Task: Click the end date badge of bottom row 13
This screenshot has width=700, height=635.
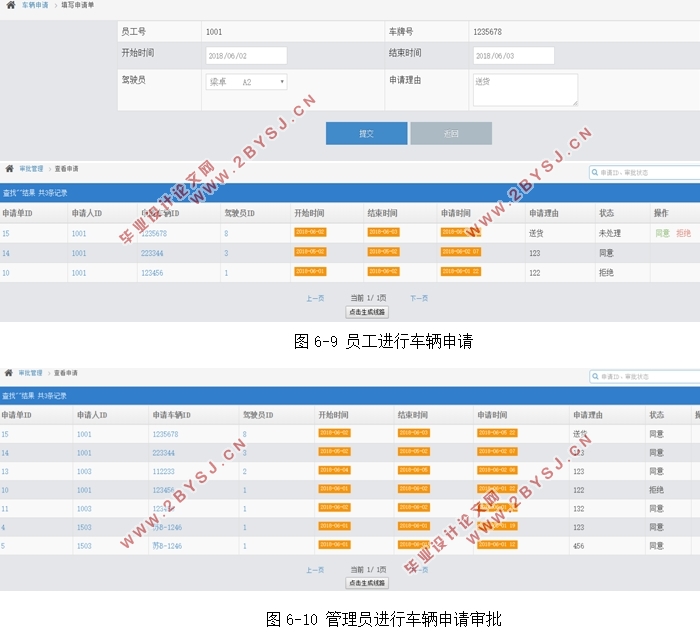Action: 413,470
